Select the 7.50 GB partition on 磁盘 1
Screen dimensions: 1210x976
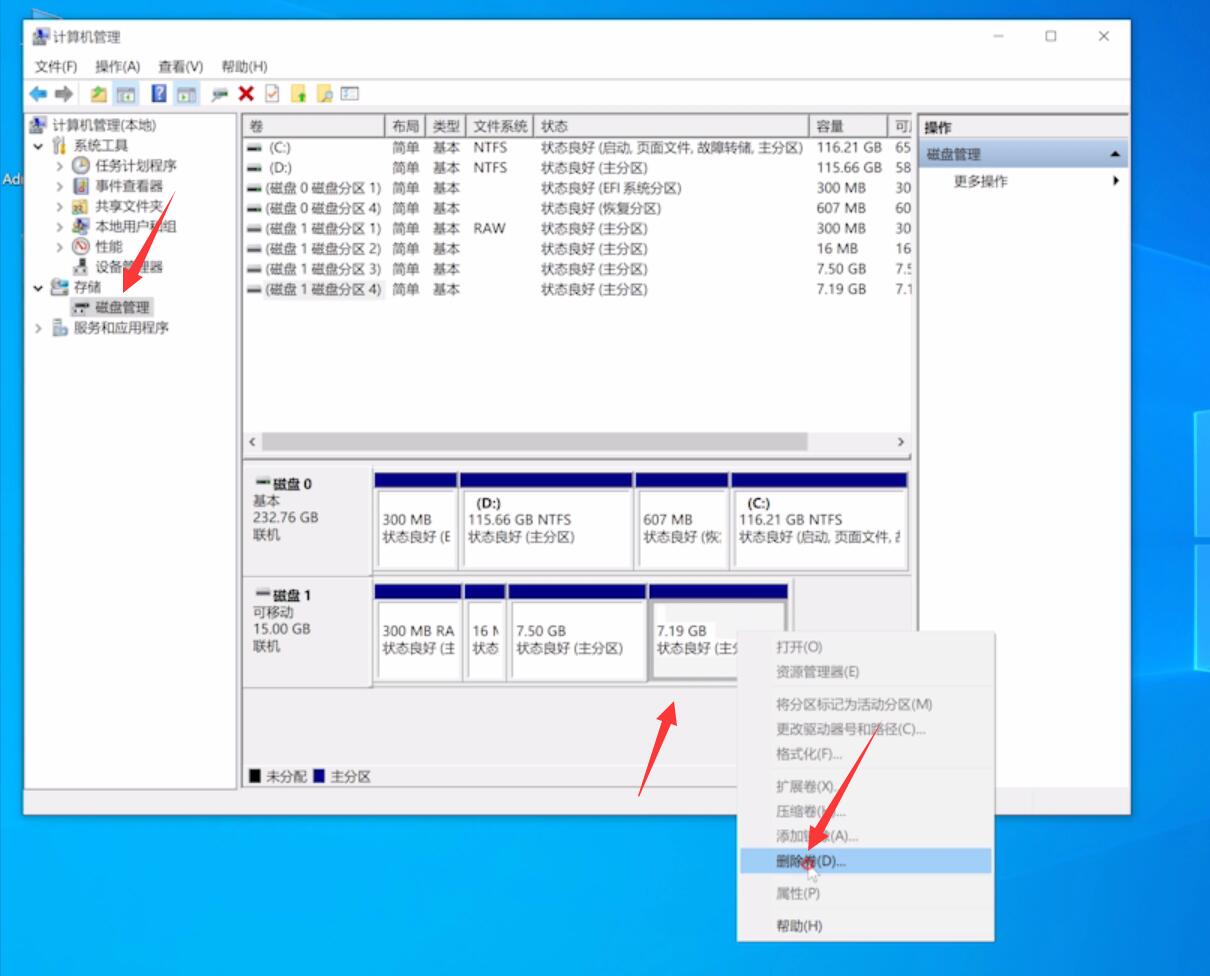click(x=577, y=632)
